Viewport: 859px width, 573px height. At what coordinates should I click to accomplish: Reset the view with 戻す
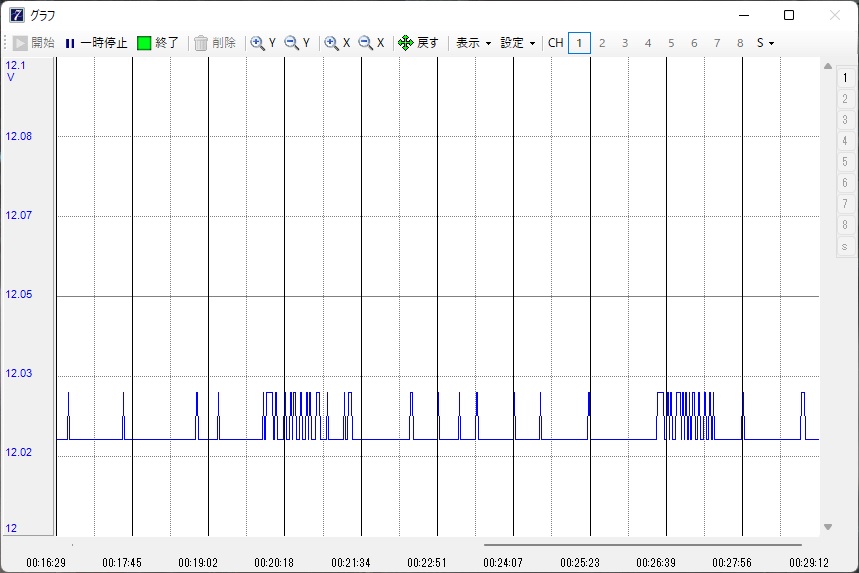pyautogui.click(x=418, y=43)
